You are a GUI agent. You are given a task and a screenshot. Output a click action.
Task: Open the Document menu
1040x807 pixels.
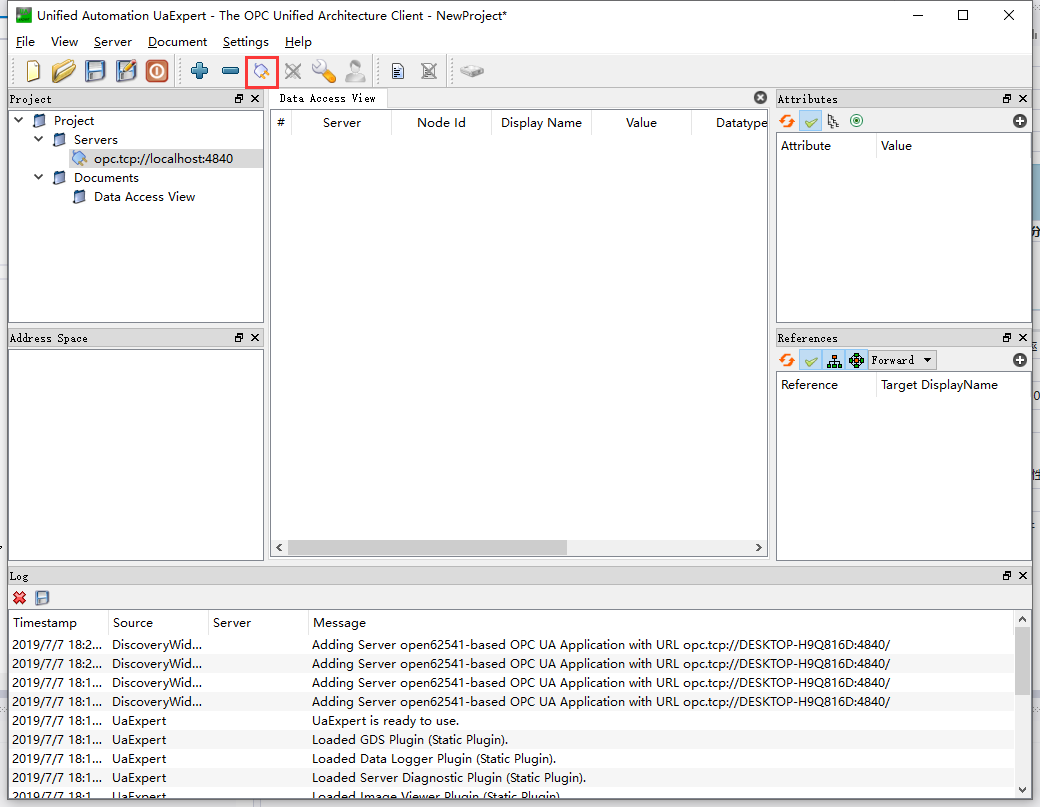(177, 42)
